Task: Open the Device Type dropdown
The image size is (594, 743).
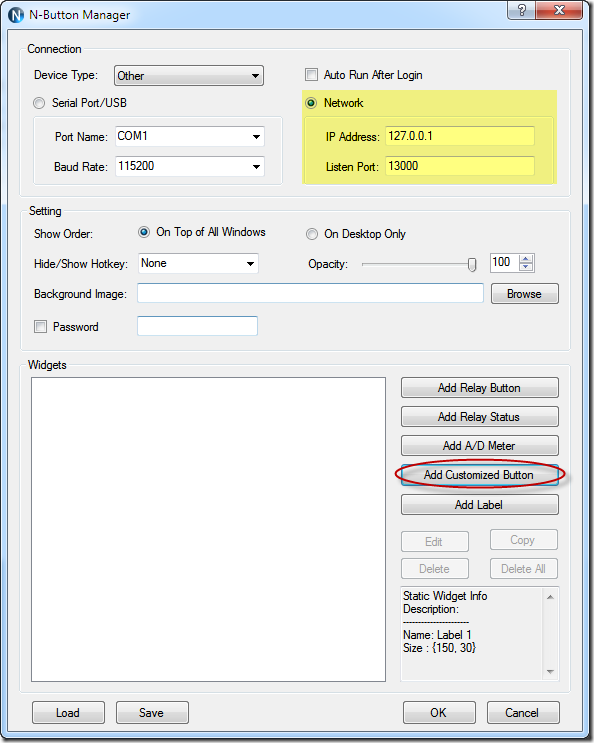Action: tap(189, 76)
